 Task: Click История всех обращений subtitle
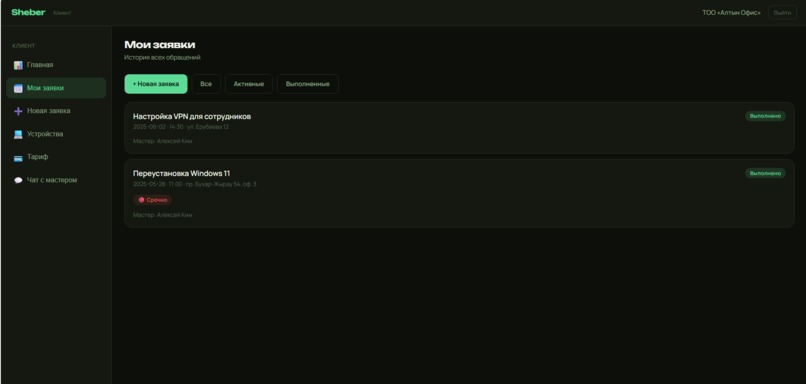pyautogui.click(x=162, y=58)
